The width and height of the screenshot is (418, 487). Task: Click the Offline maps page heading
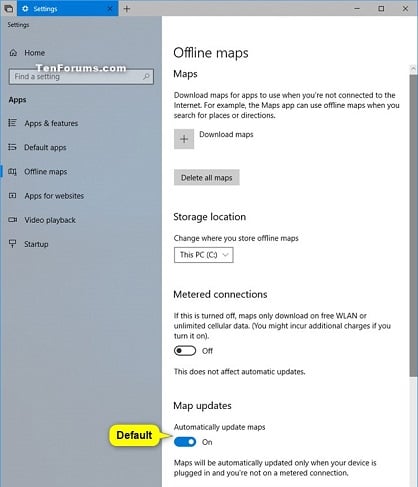(211, 53)
